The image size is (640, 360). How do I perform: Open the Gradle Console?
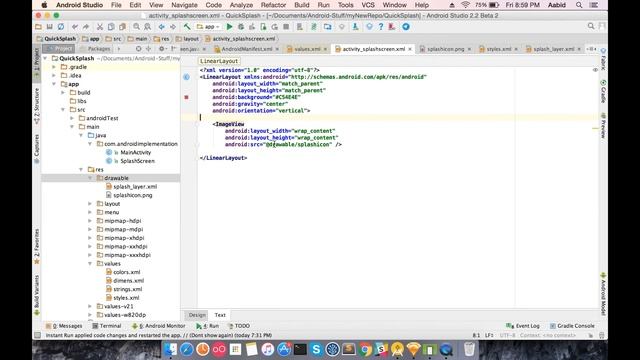coord(572,326)
